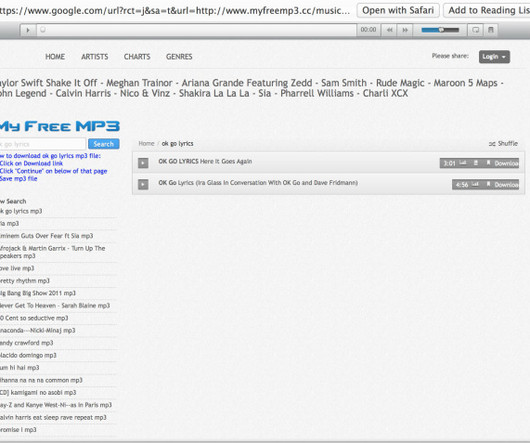Click the player seek progress bar
Viewport: 530px width, 443px height.
(x=196, y=30)
